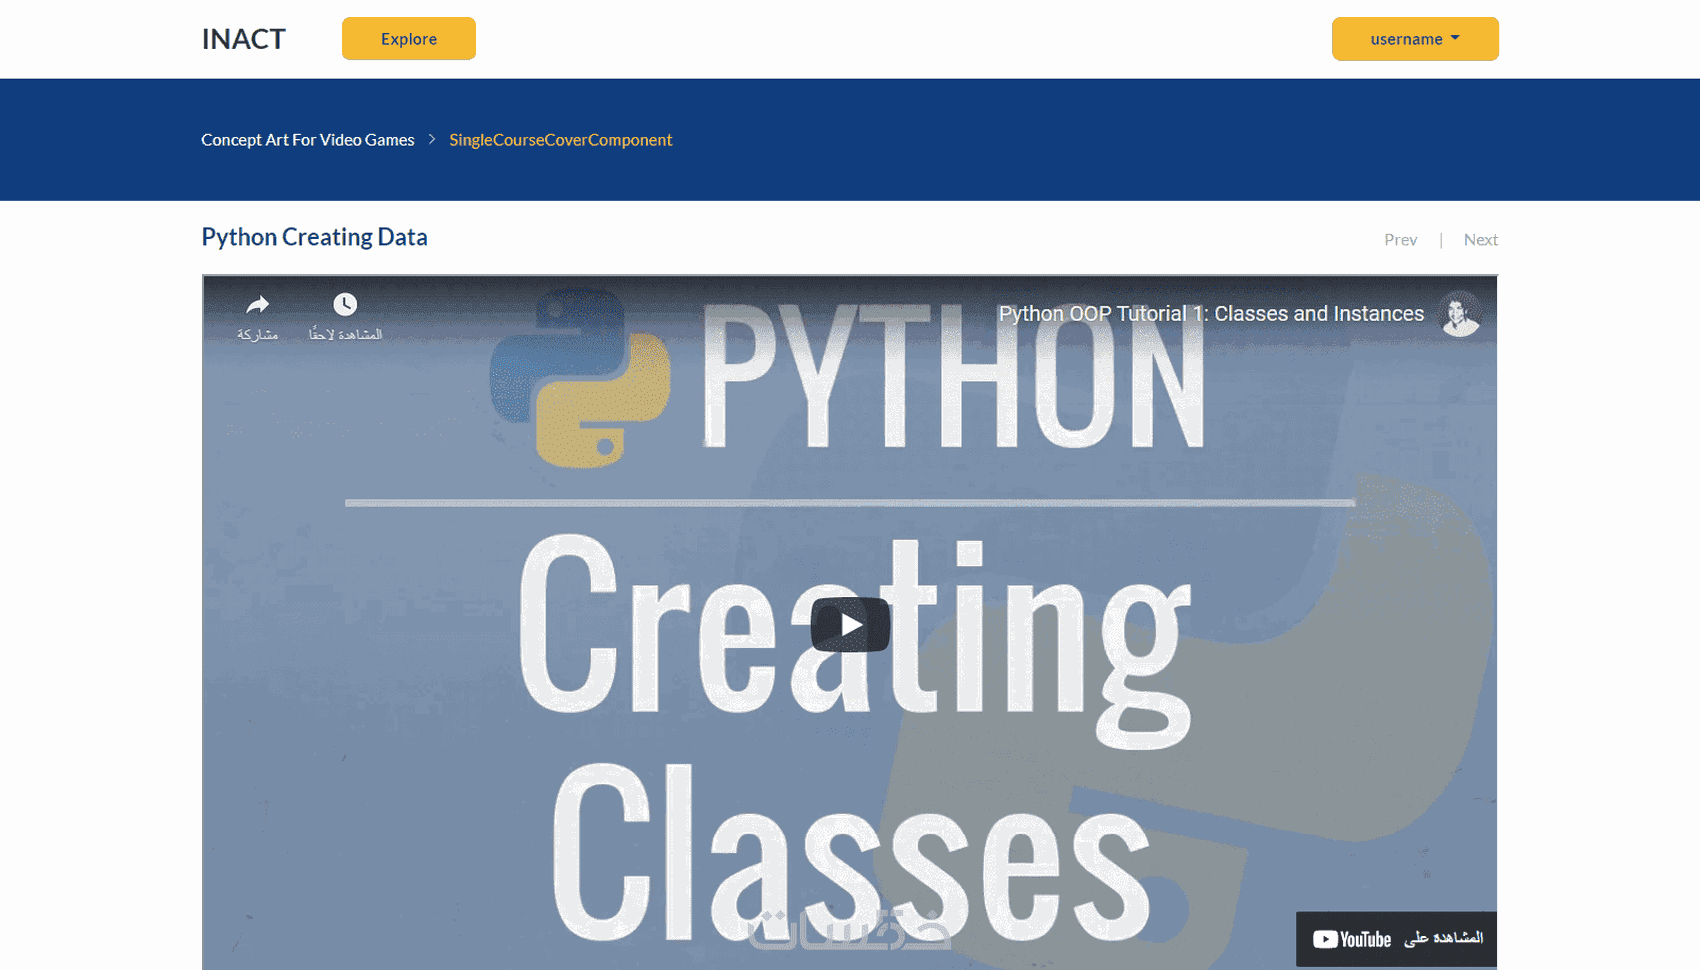Screen dimensions: 1700x970
Task: Click the video share arrow icon
Action: 258,305
